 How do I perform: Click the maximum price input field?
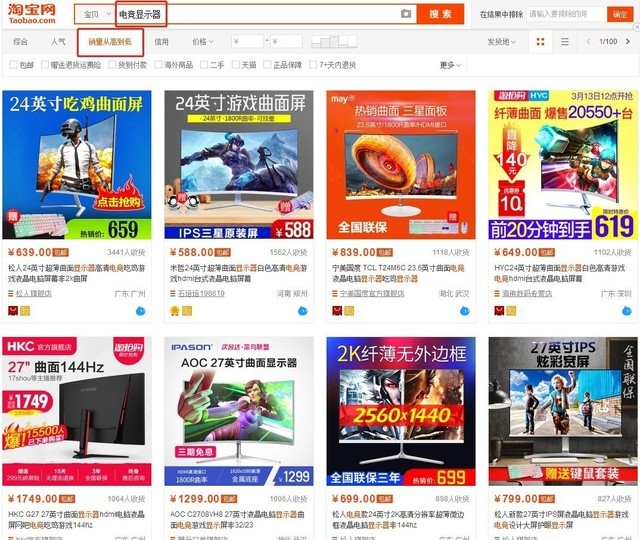pyautogui.click(x=286, y=42)
